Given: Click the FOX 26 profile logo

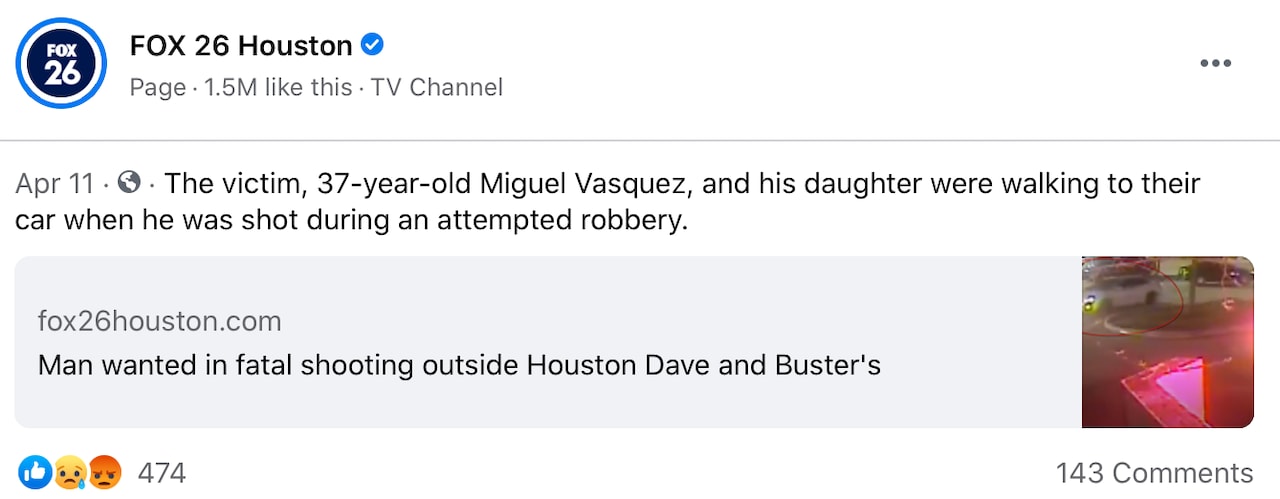Looking at the screenshot, I should (60, 62).
